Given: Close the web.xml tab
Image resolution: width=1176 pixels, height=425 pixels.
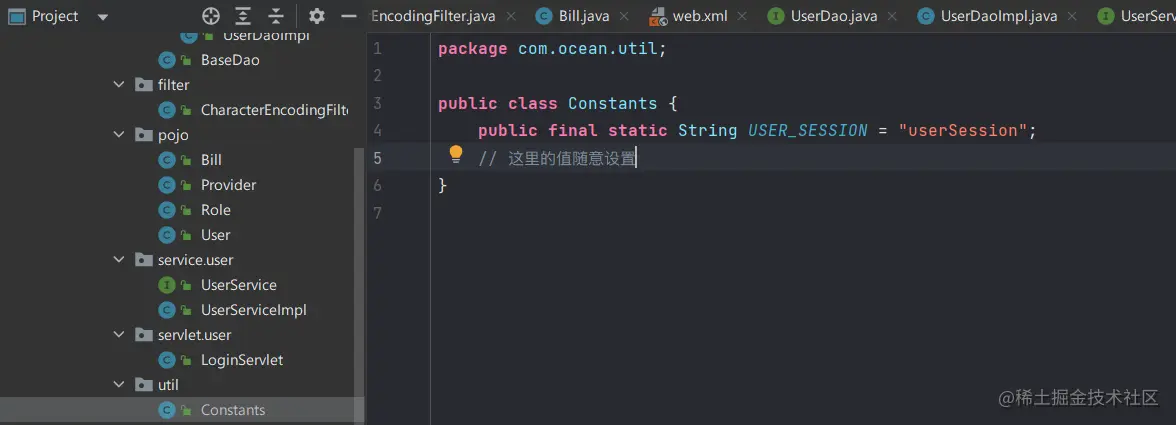Looking at the screenshot, I should pyautogui.click(x=742, y=16).
